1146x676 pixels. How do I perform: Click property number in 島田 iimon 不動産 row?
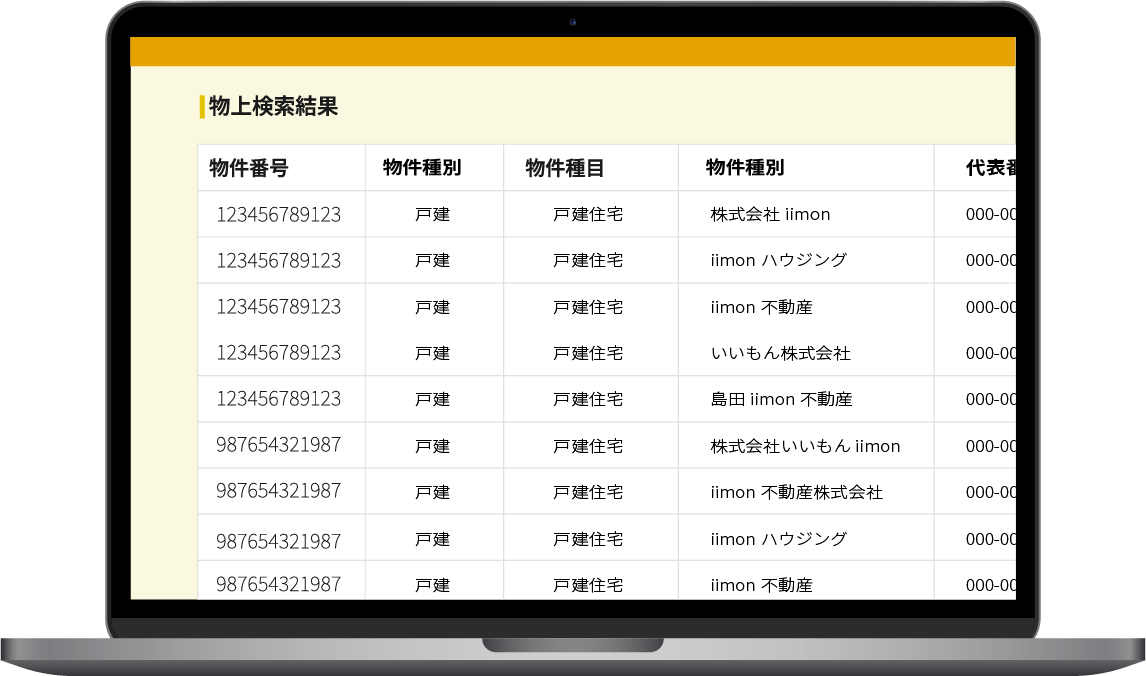278,399
